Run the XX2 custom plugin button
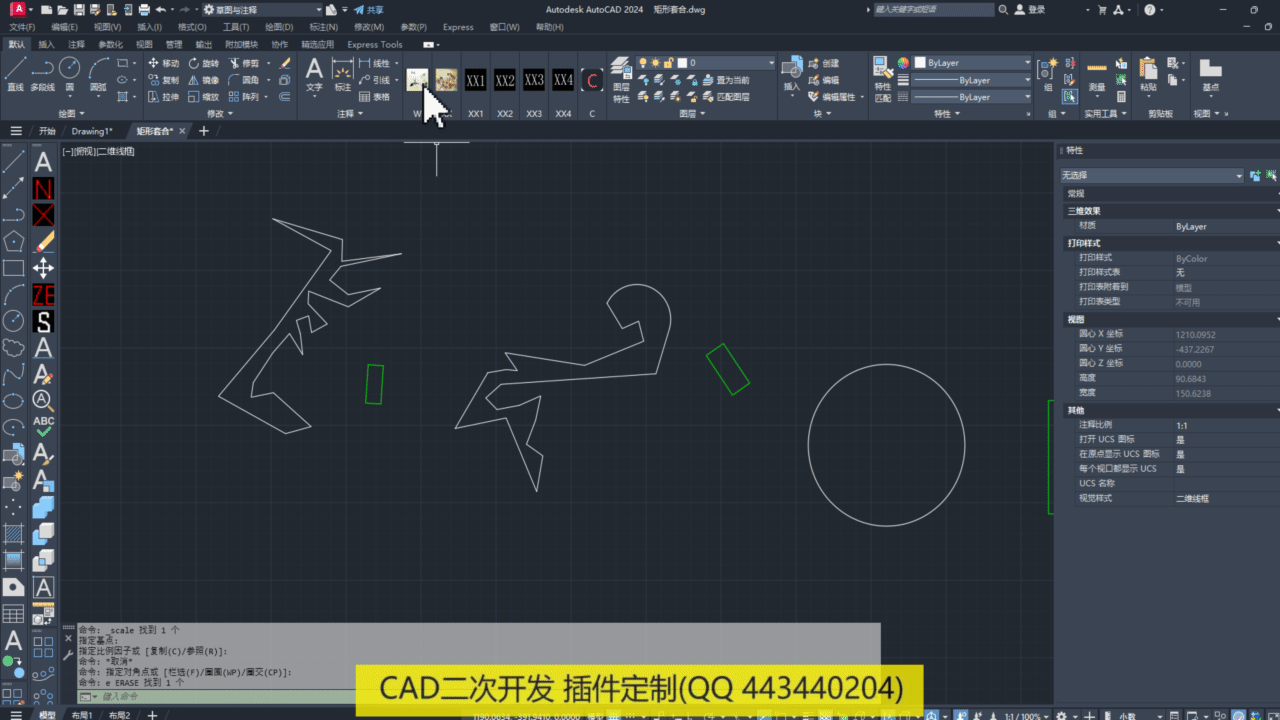Screen dimensions: 1280x720 tap(505, 80)
